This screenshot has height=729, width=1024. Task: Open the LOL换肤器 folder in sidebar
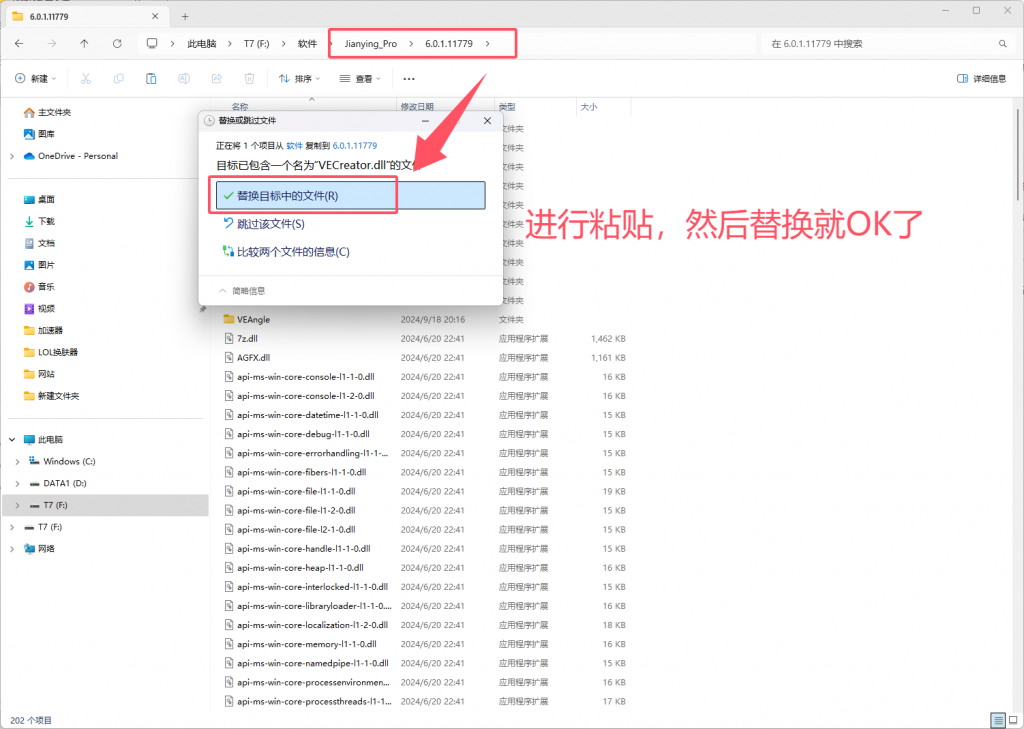tap(51, 352)
